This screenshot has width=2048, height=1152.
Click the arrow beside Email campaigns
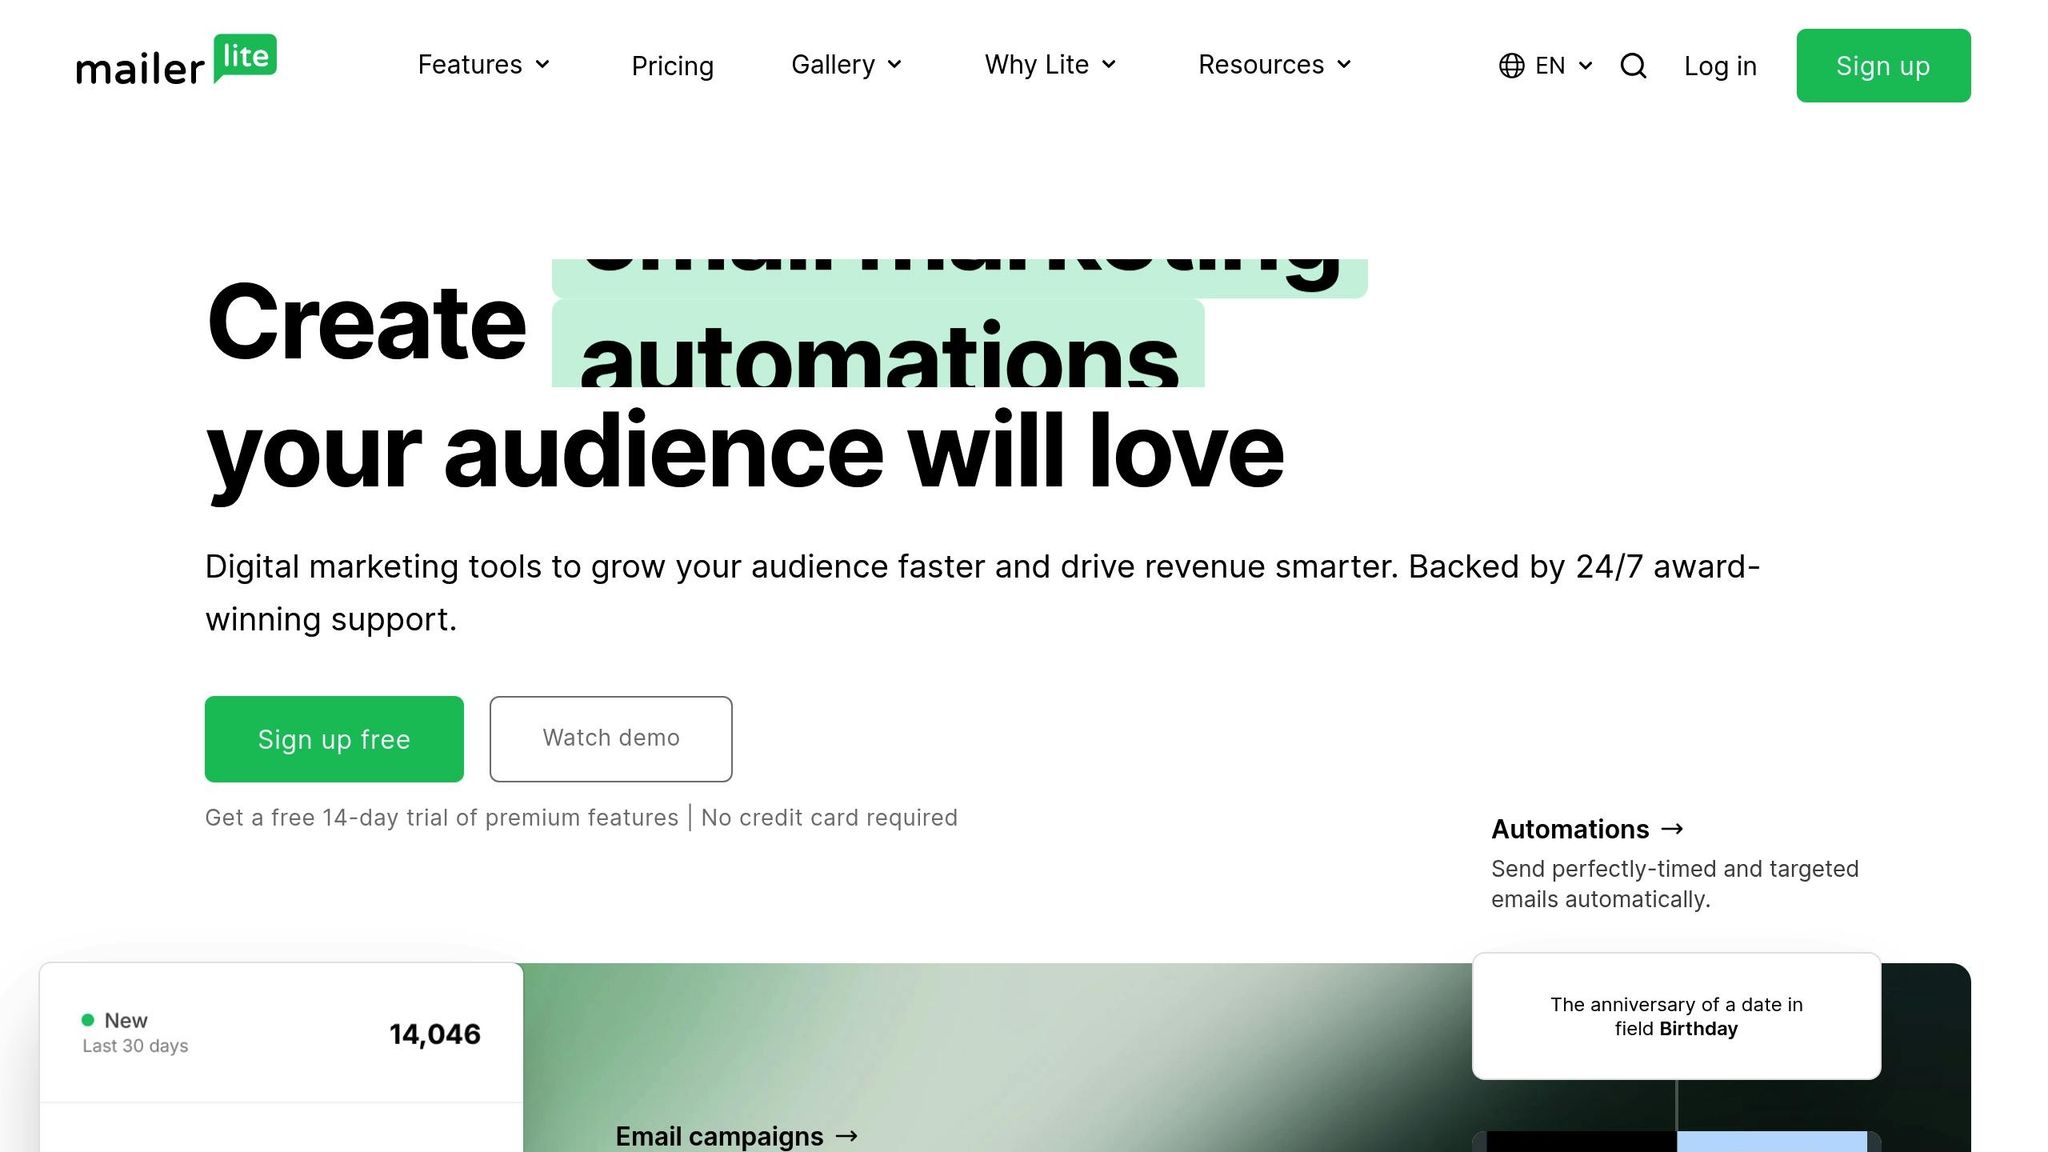coord(847,1136)
